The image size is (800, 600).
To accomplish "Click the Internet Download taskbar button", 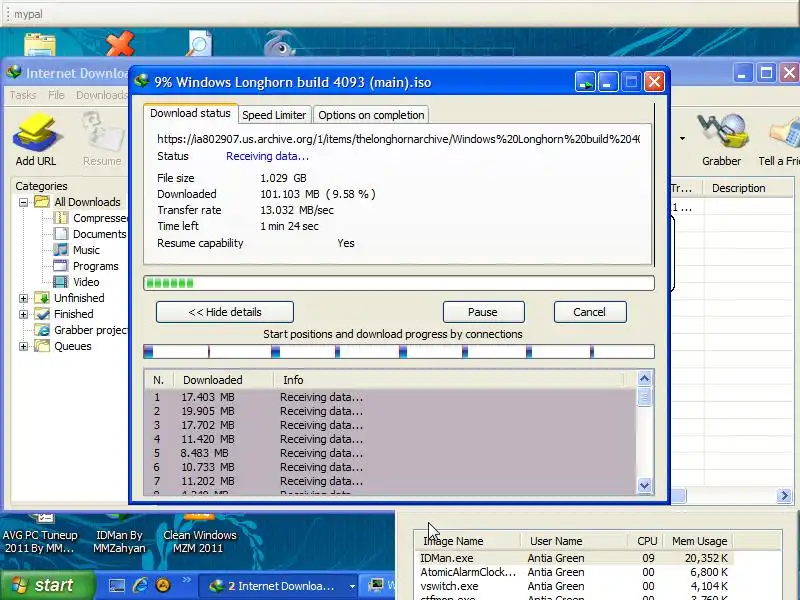I will click(278, 587).
